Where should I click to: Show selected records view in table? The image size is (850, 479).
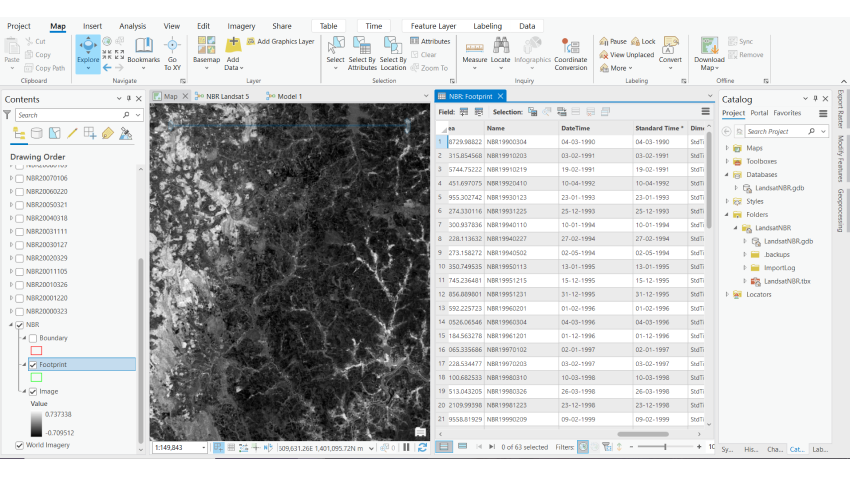[462, 447]
